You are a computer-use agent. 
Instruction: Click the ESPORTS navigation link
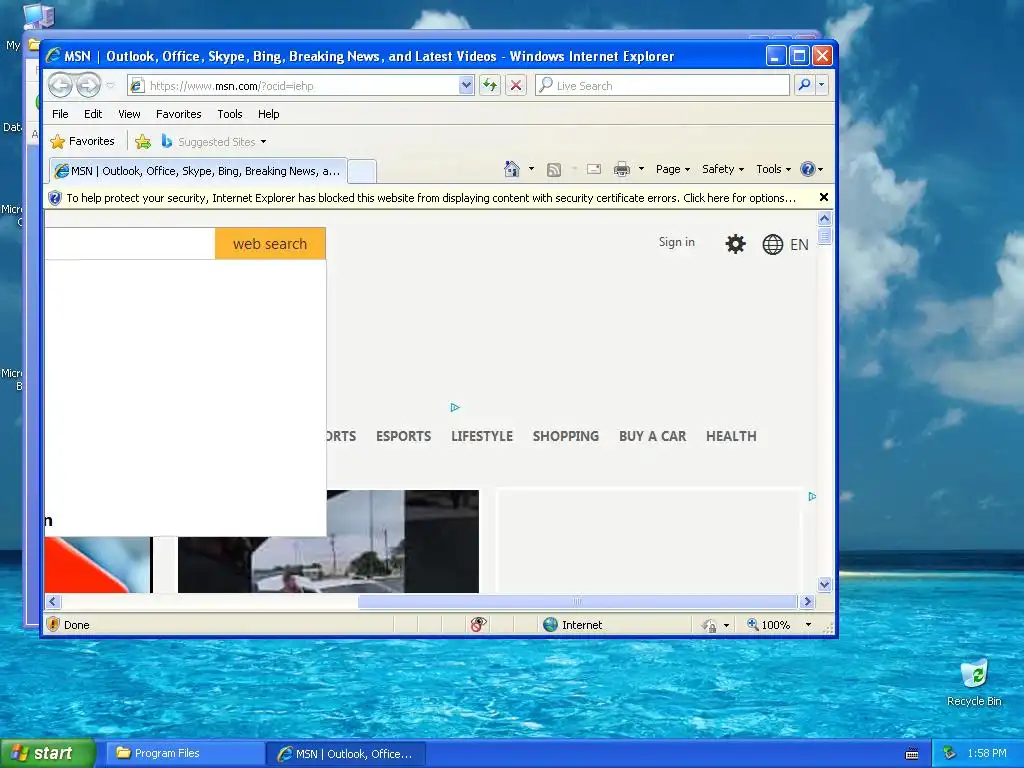[404, 436]
